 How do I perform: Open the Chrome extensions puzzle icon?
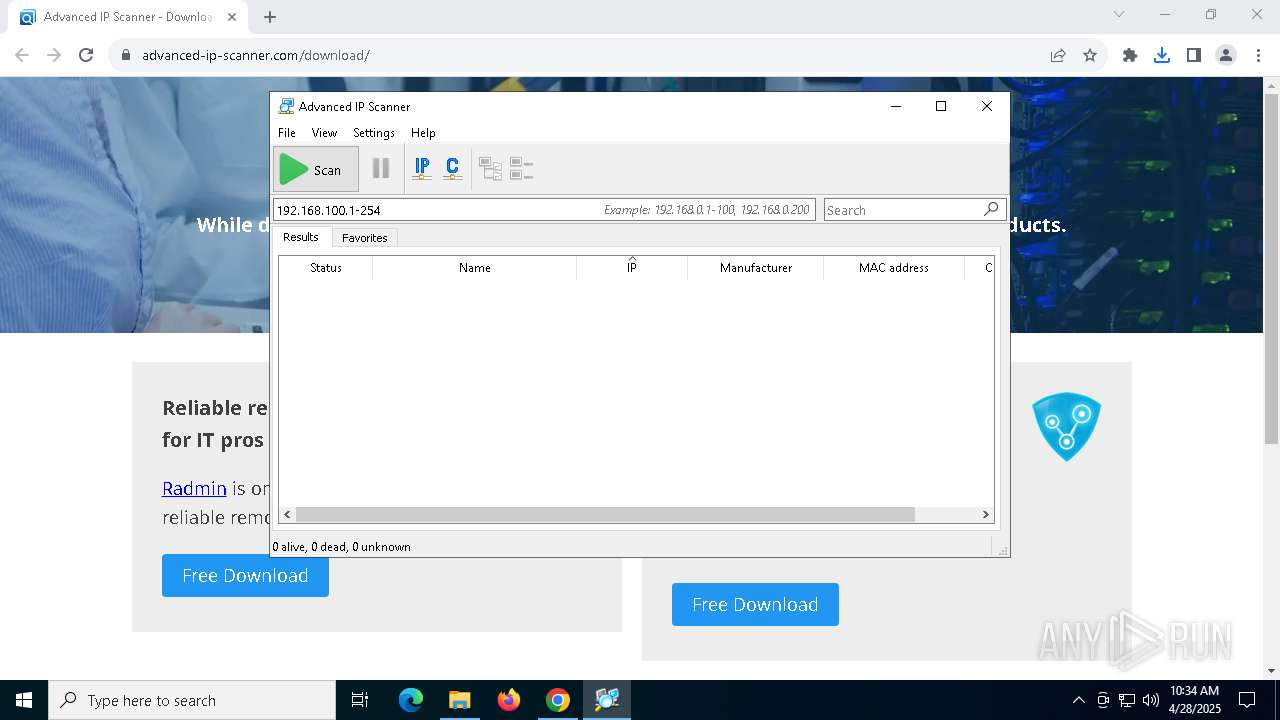(1130, 55)
